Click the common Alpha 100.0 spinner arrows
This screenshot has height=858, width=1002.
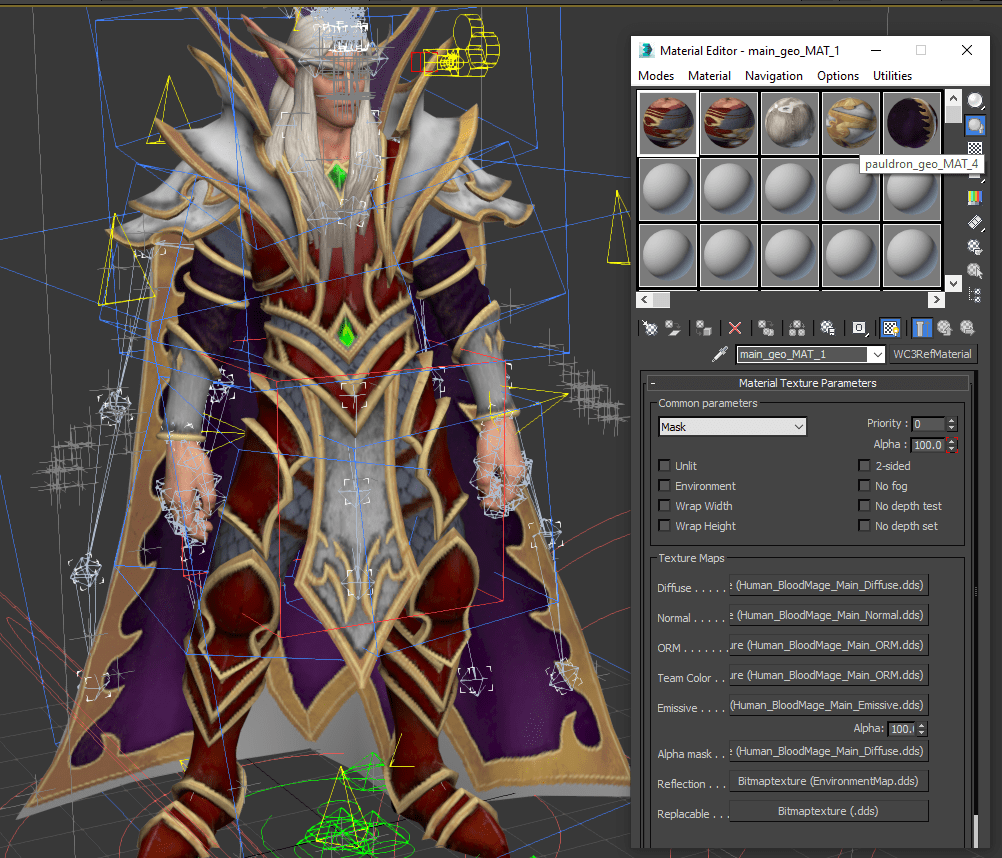click(952, 445)
